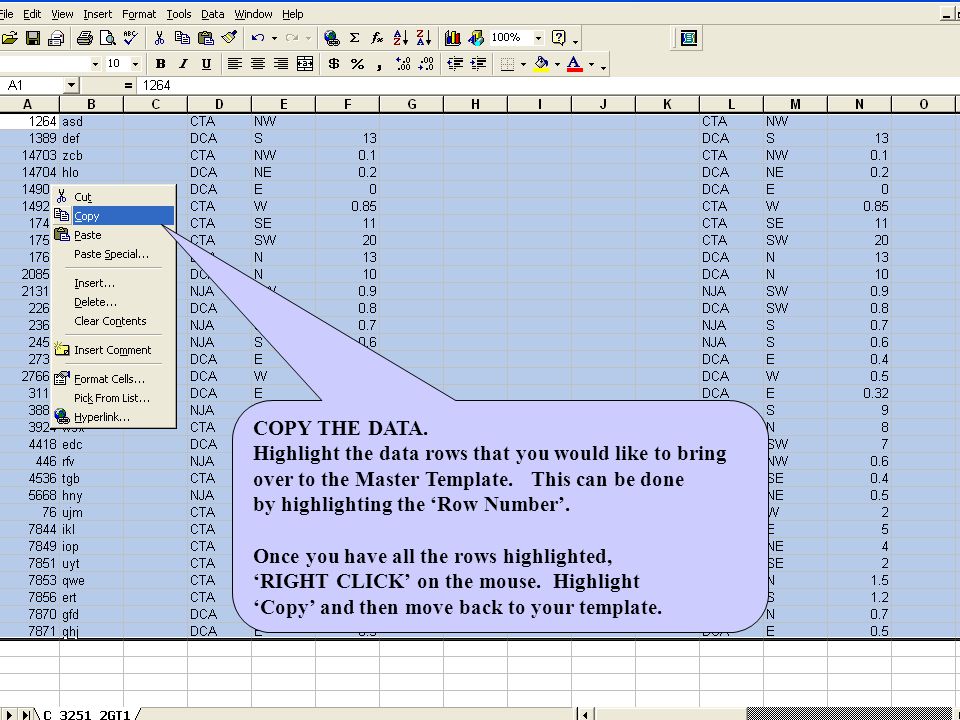Select Clear Contents in the context menu
This screenshot has width=960, height=720.
114,321
